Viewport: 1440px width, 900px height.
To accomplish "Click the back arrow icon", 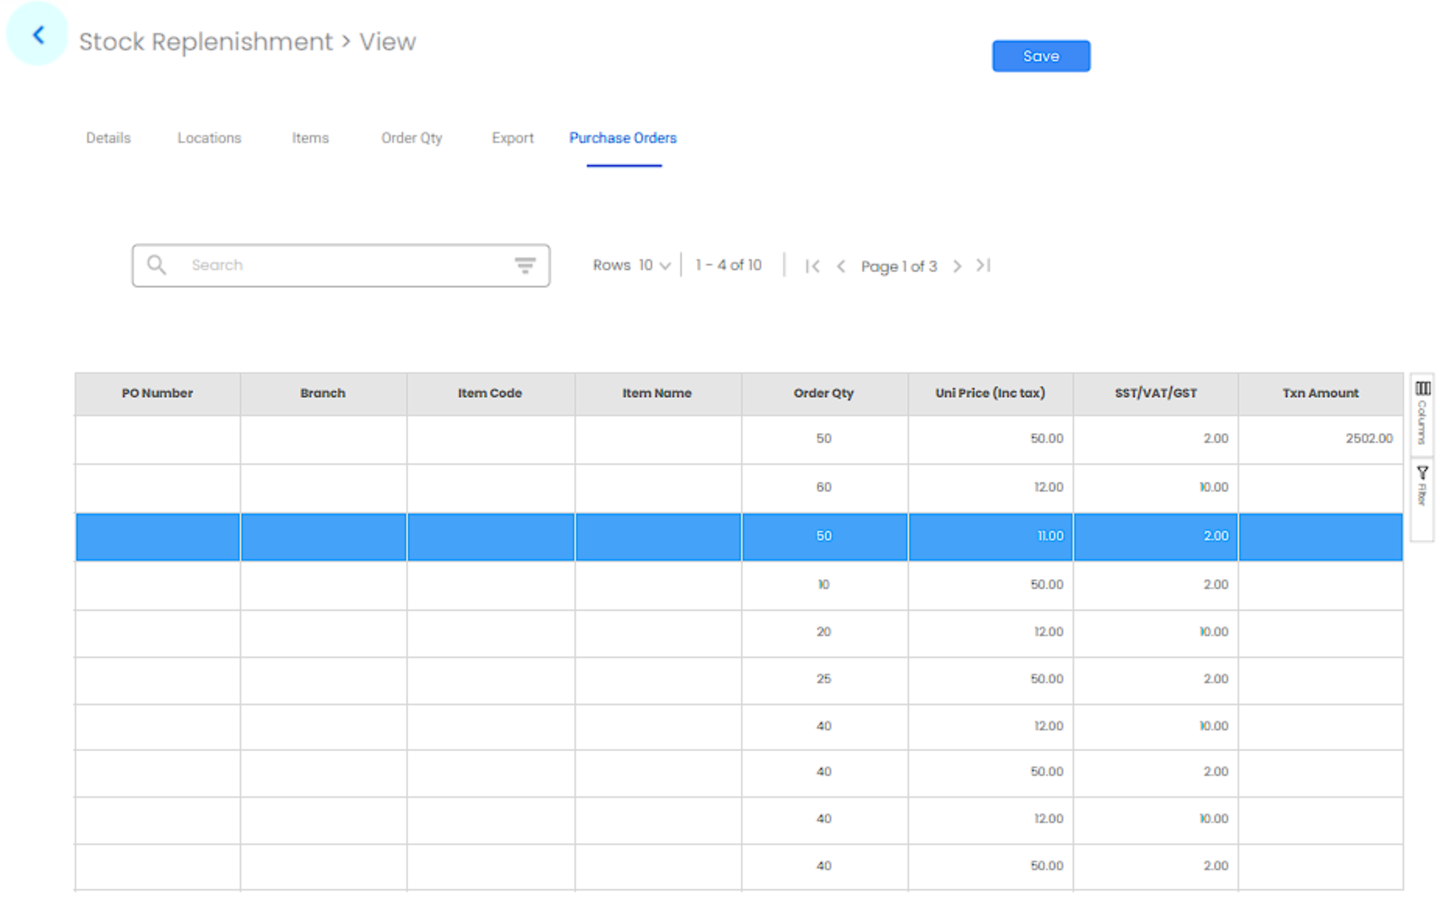I will (x=38, y=36).
